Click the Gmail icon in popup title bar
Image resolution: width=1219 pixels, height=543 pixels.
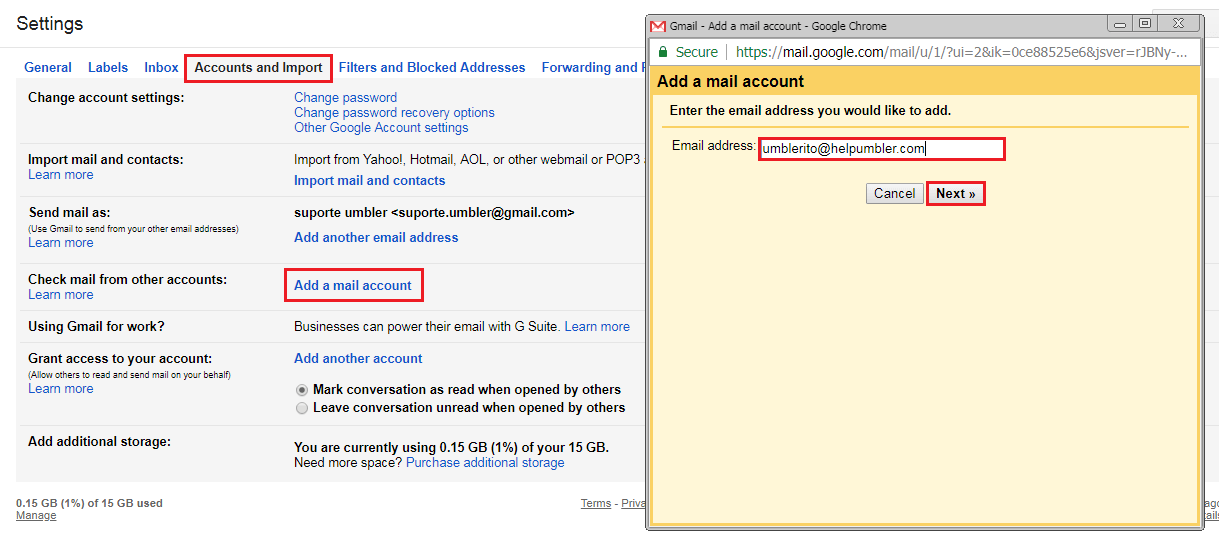click(x=657, y=26)
